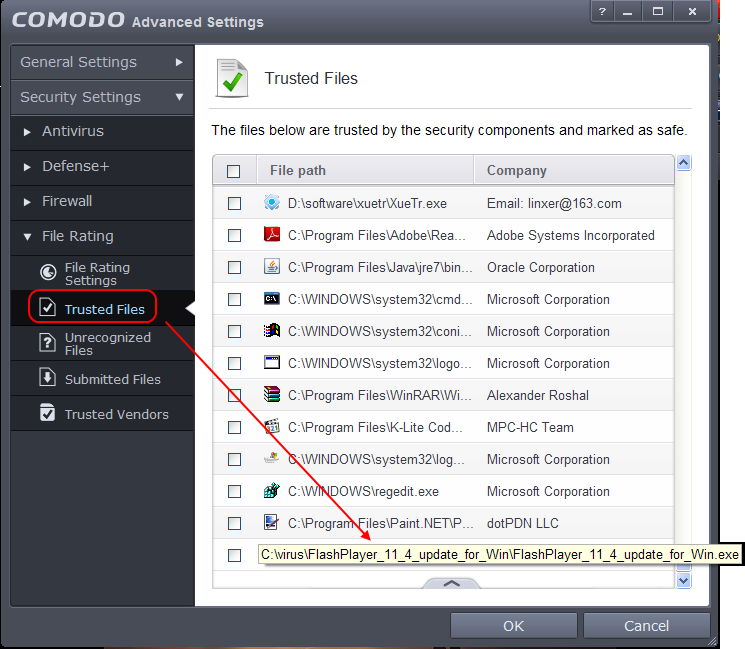745x649 pixels.
Task: Open Trusted Vendors page
Action: [x=102, y=413]
